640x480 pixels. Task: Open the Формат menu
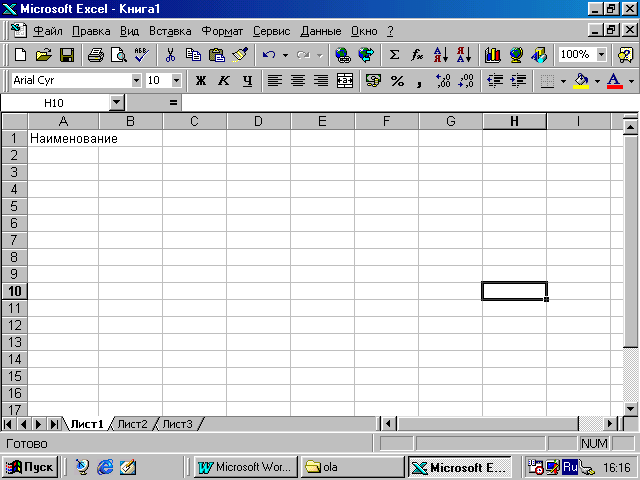tap(222, 31)
